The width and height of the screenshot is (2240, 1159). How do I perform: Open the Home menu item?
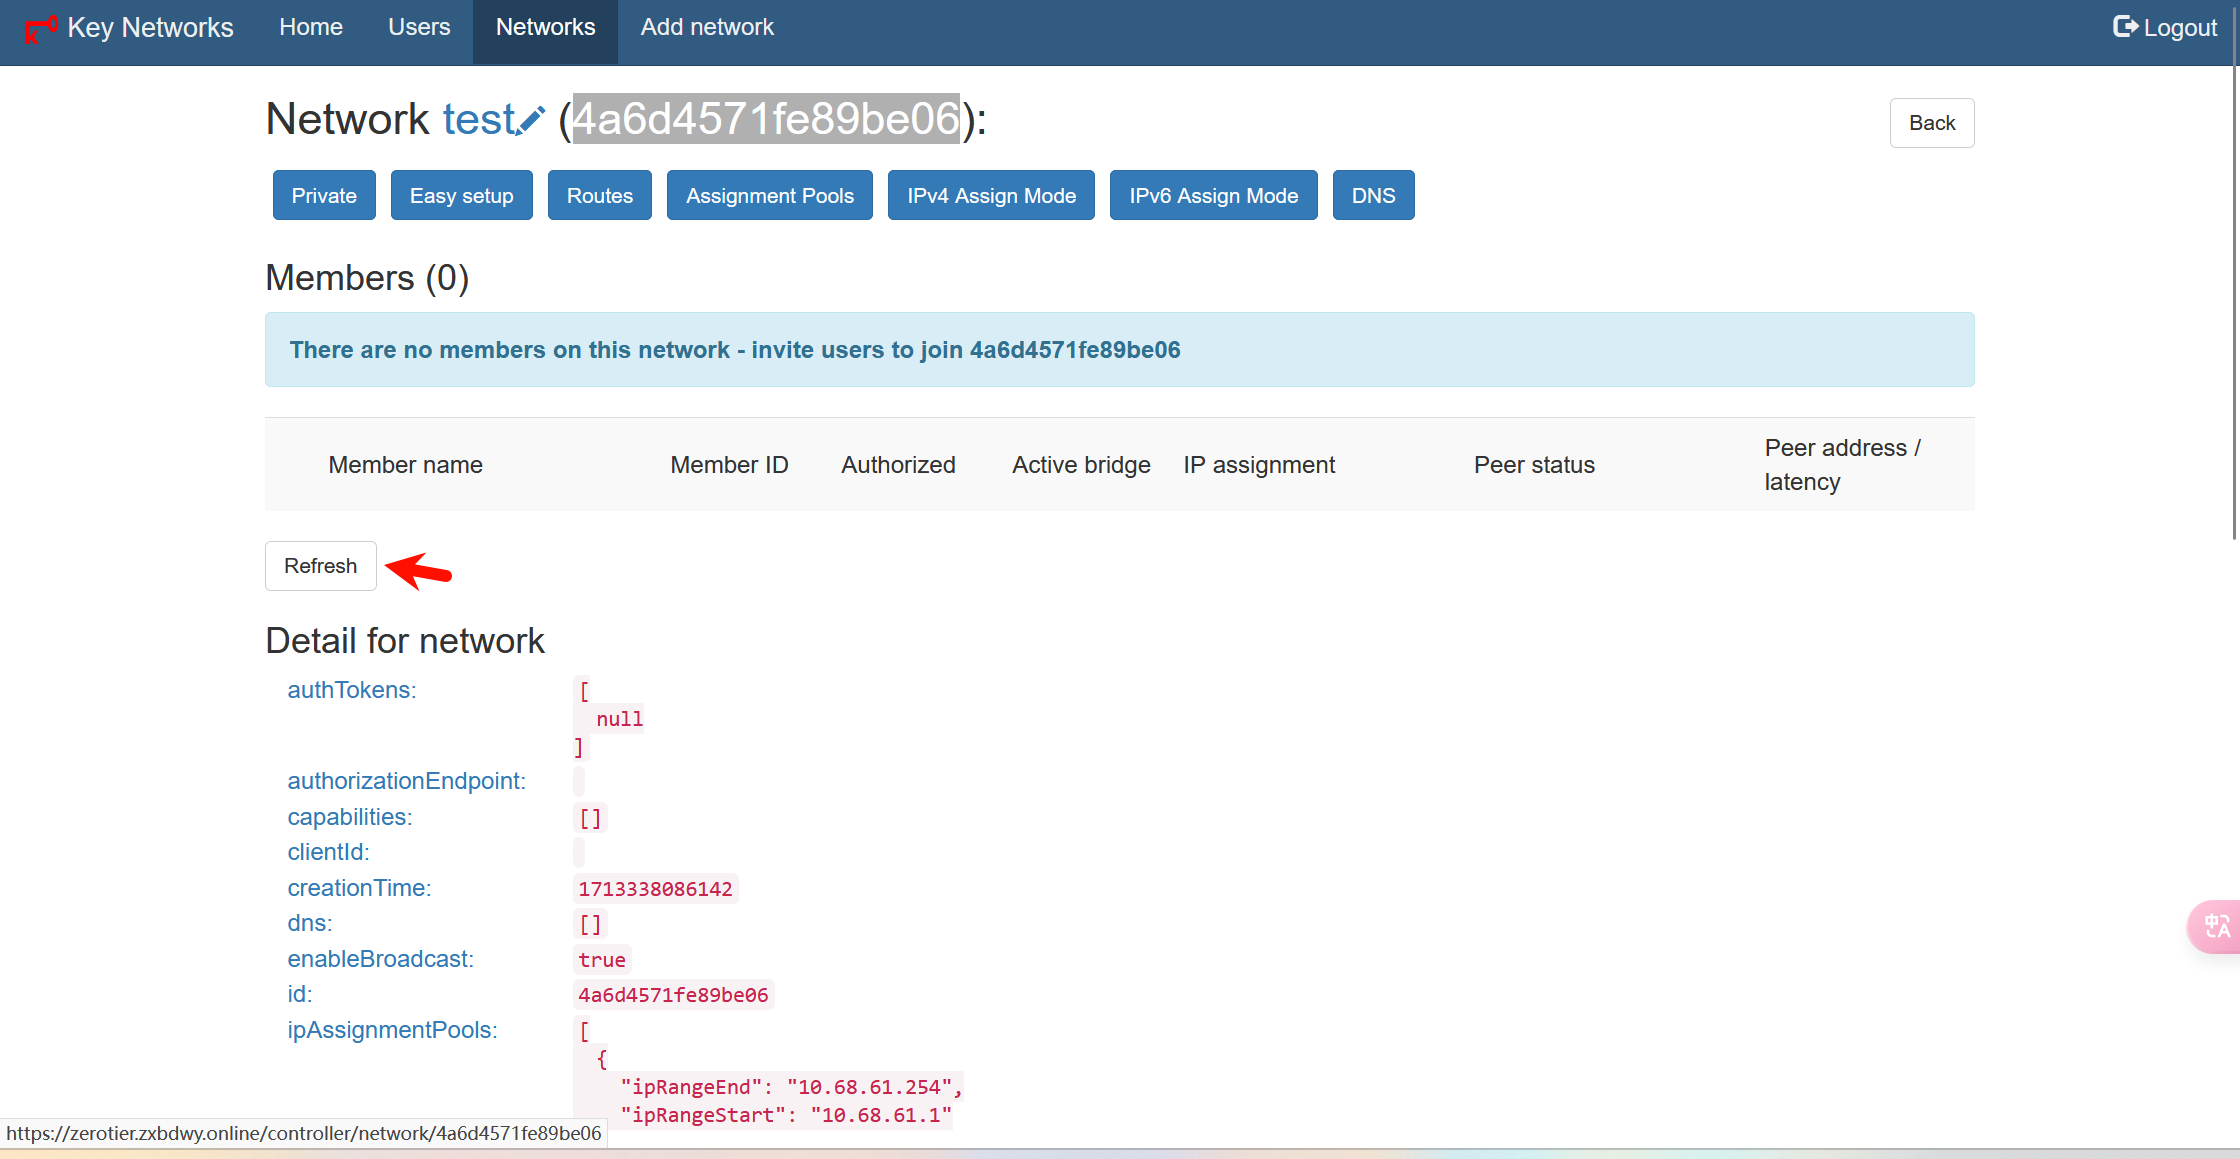tap(311, 28)
